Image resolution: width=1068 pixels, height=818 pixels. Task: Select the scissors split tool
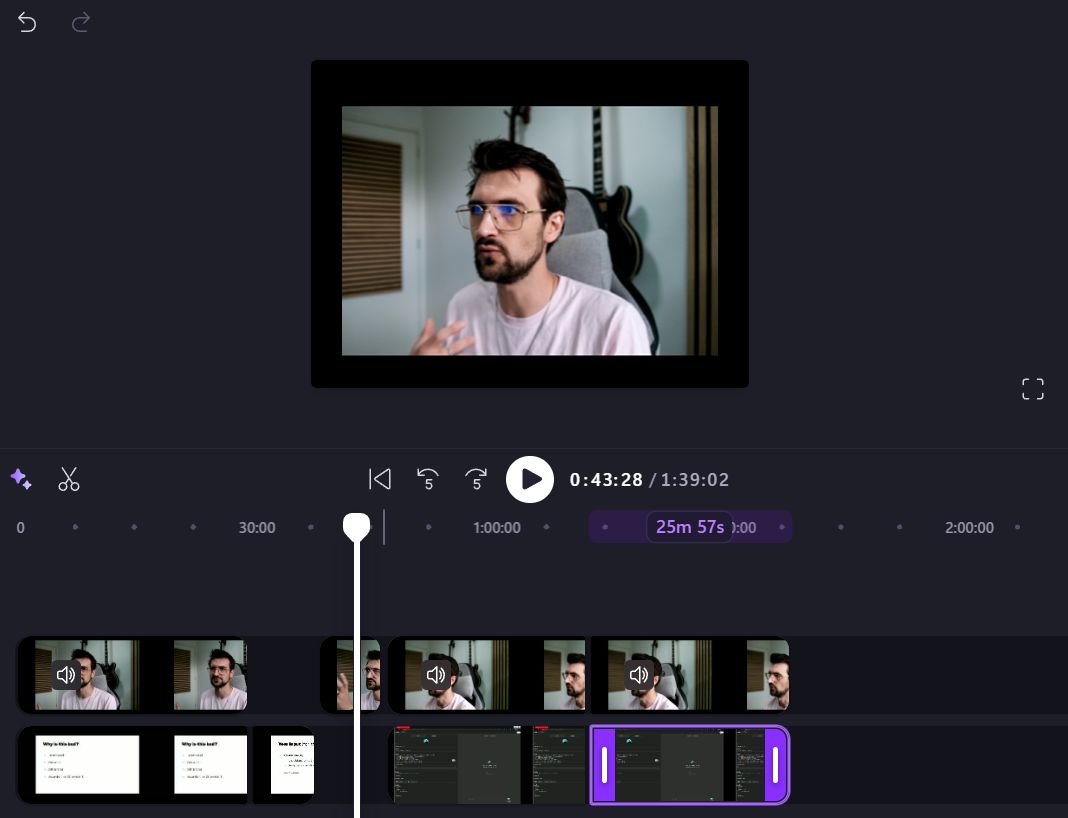[x=69, y=479]
